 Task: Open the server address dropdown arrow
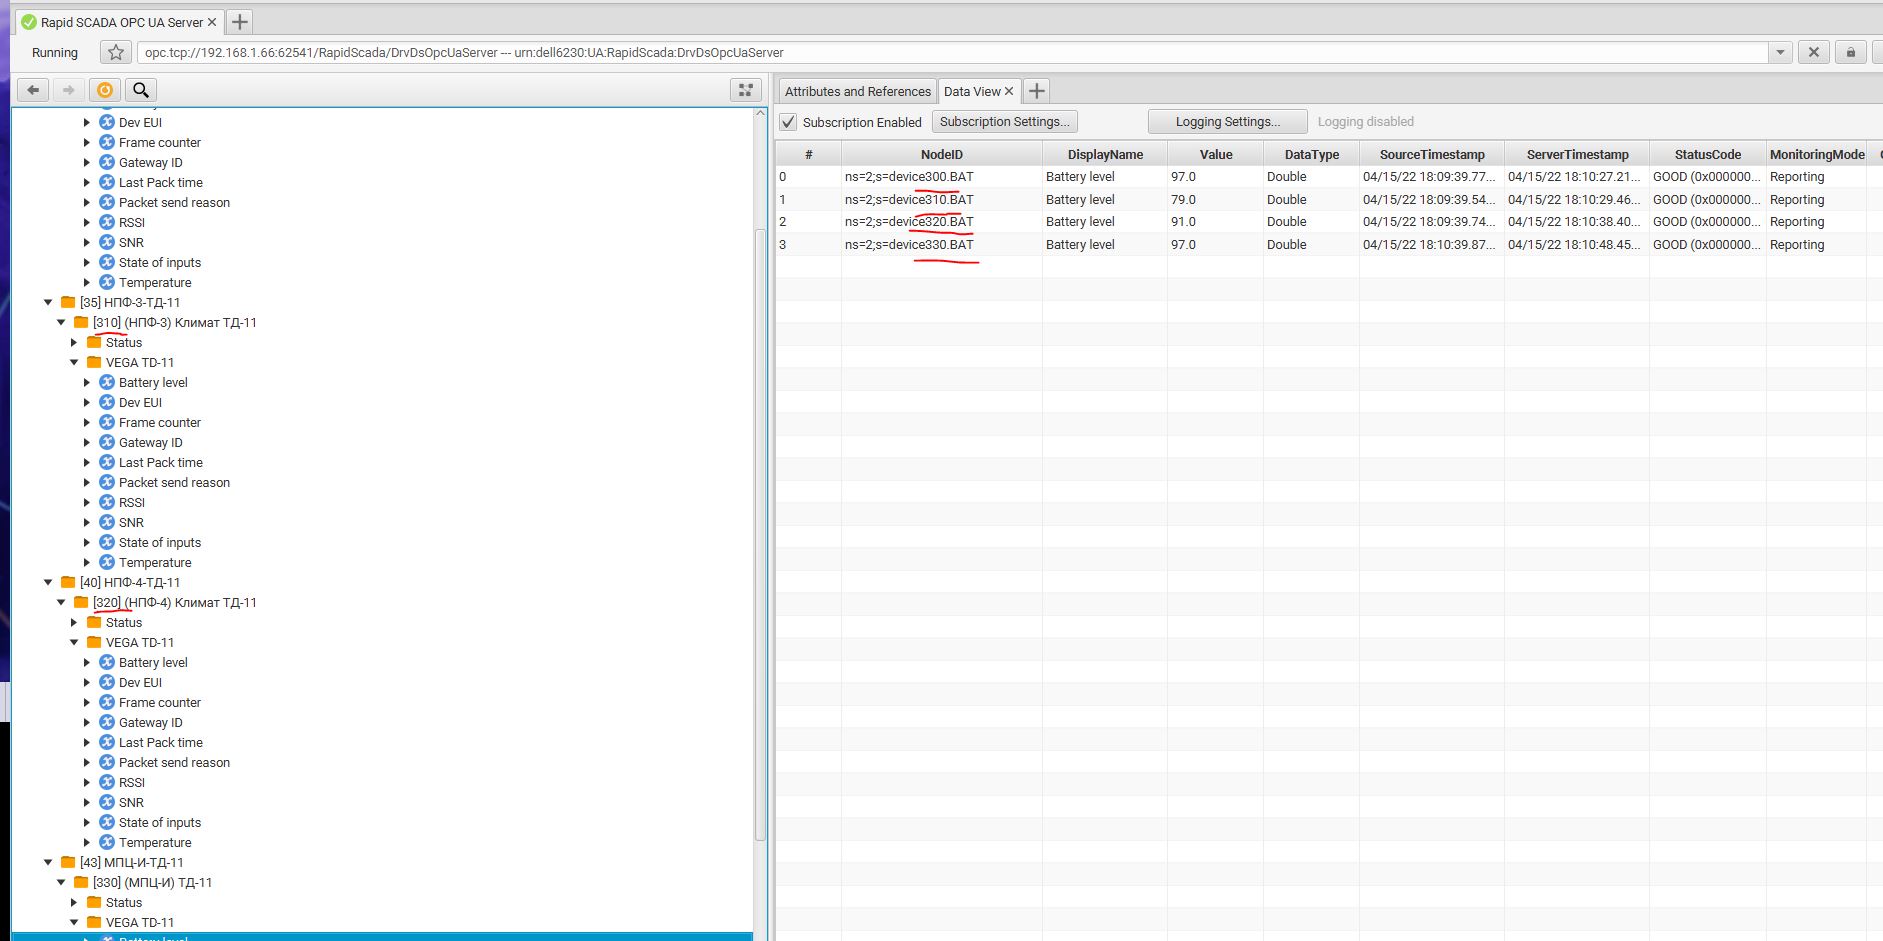click(x=1780, y=53)
